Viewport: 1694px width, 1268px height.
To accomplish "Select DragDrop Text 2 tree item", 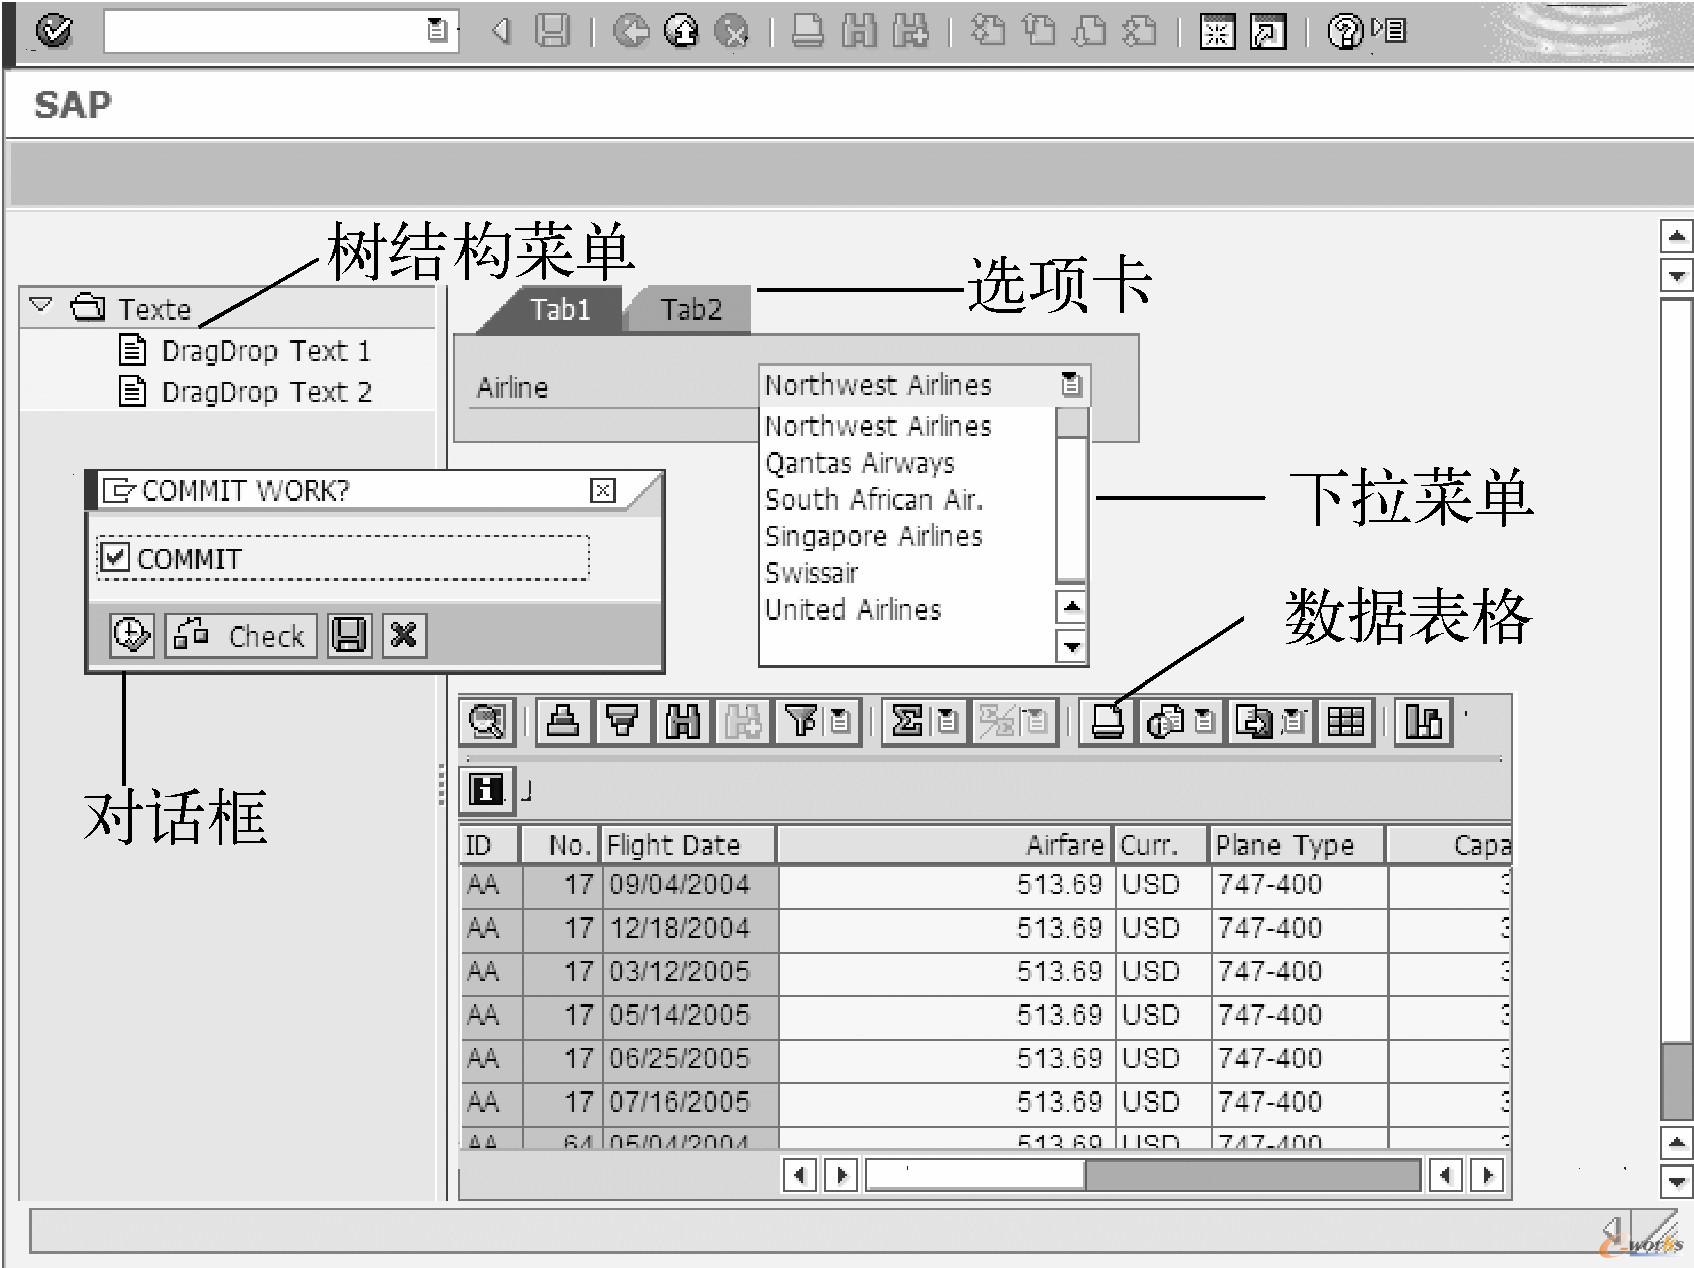I will point(266,392).
